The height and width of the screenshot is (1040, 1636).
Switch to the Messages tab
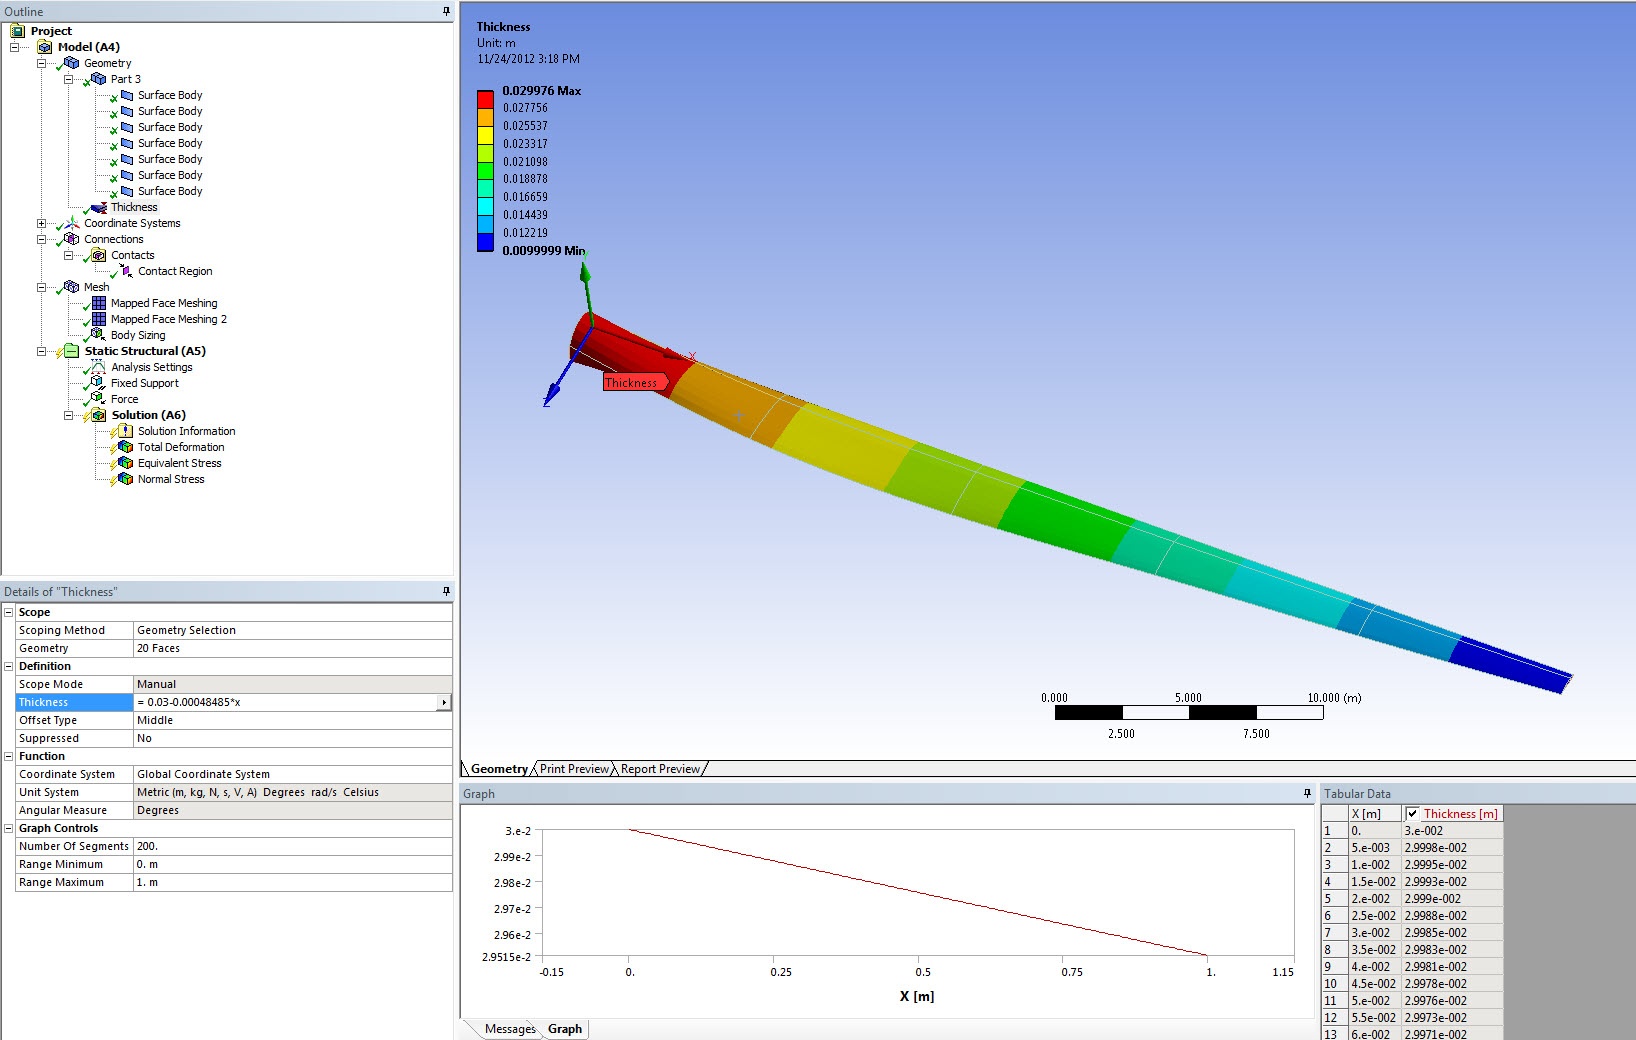[x=510, y=1029]
